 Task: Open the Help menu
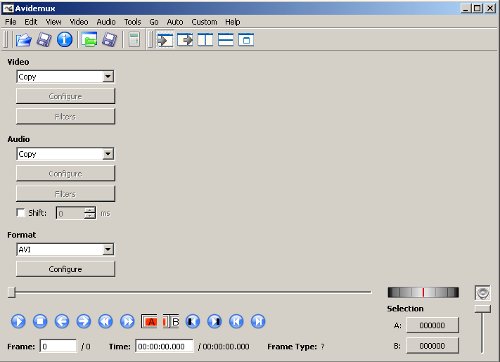coord(233,22)
